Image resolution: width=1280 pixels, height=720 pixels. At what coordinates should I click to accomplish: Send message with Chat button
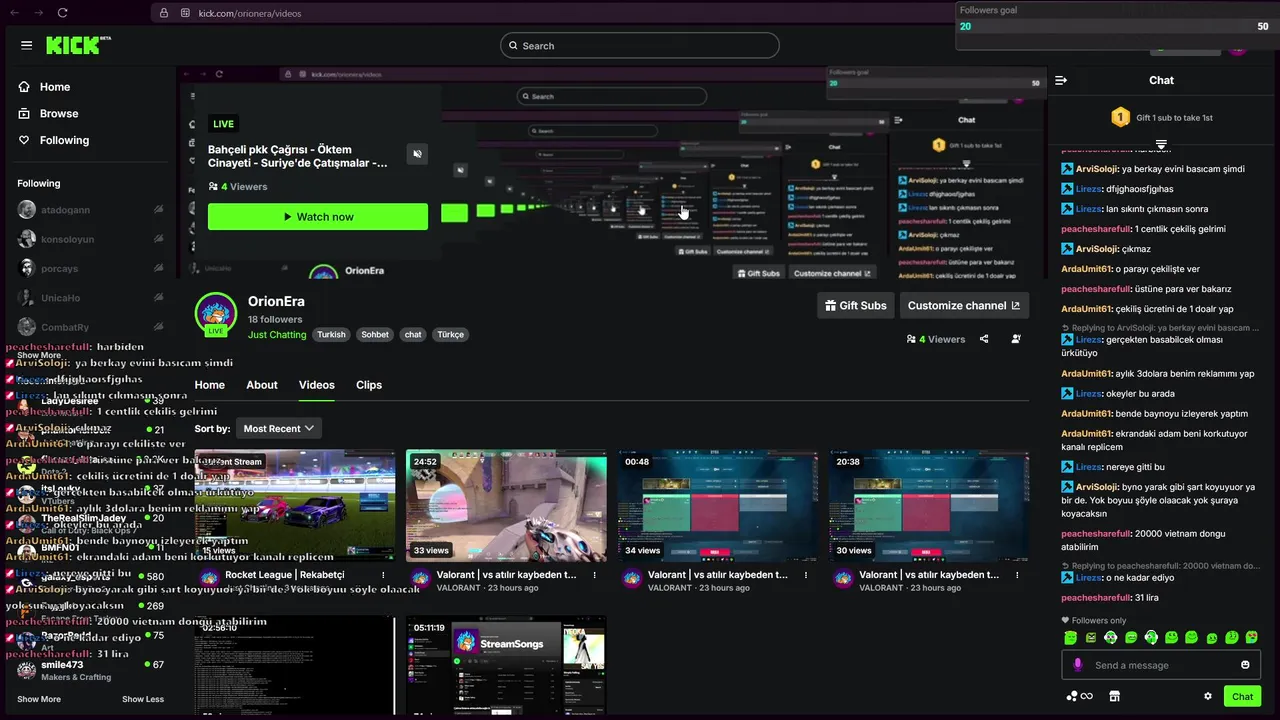[x=1242, y=696]
